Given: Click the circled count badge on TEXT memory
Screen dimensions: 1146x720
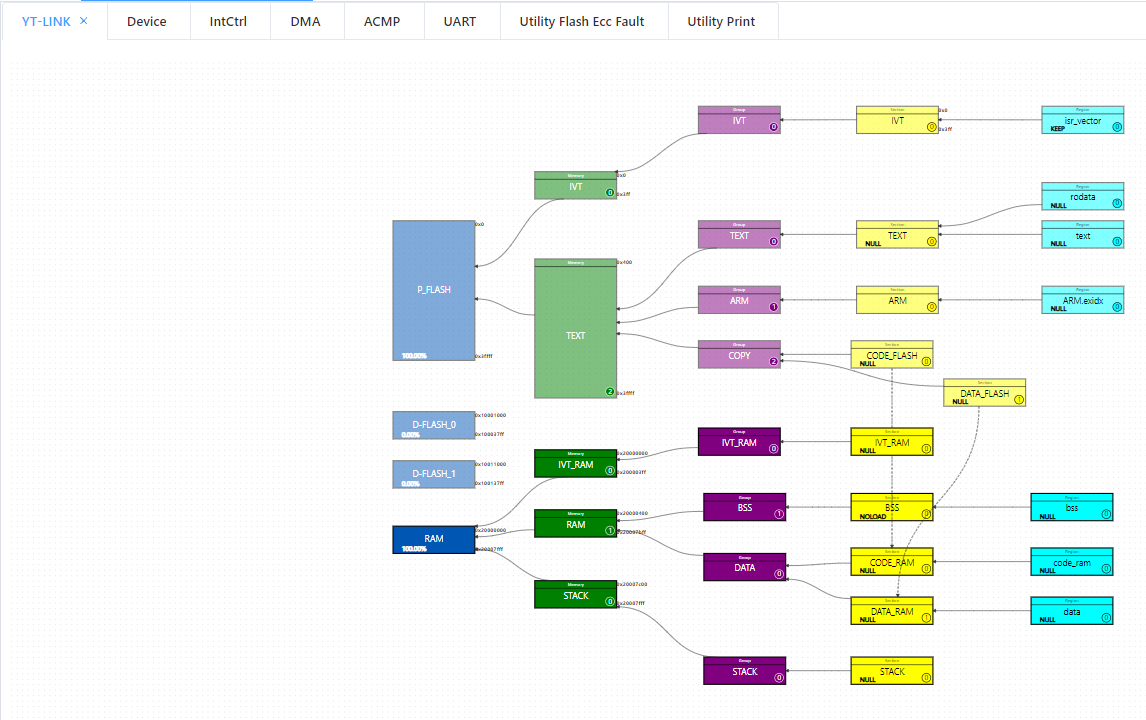Looking at the screenshot, I should pyautogui.click(x=610, y=391).
